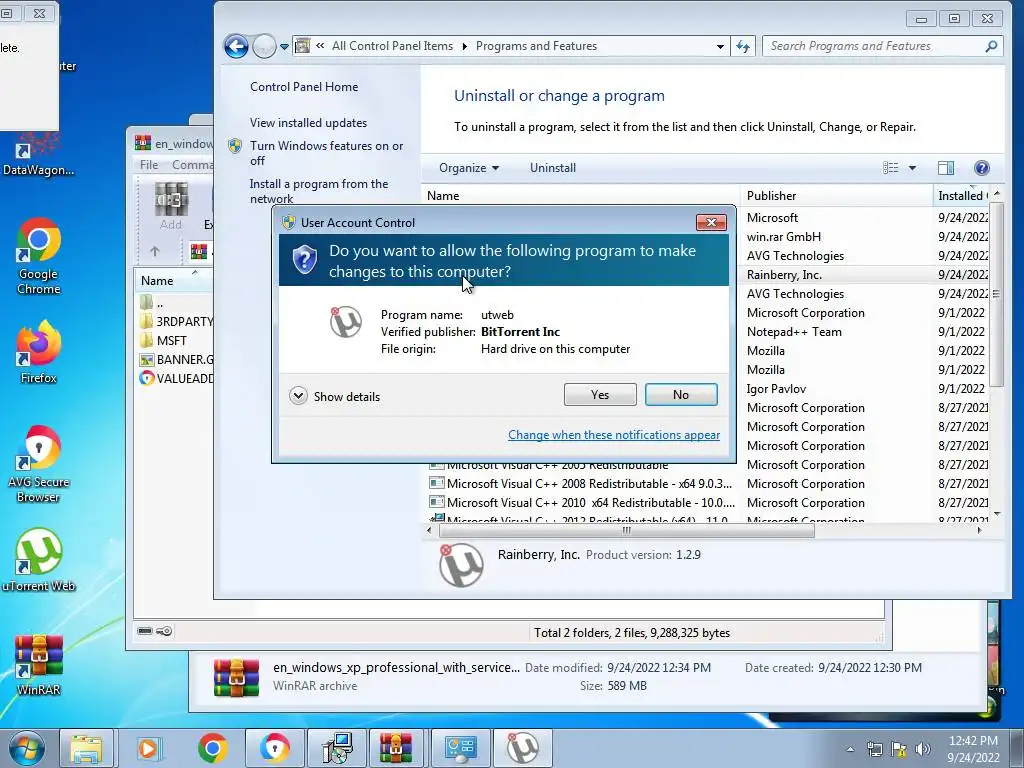Go back in Control Panel window
1024x768 pixels.
coord(236,46)
